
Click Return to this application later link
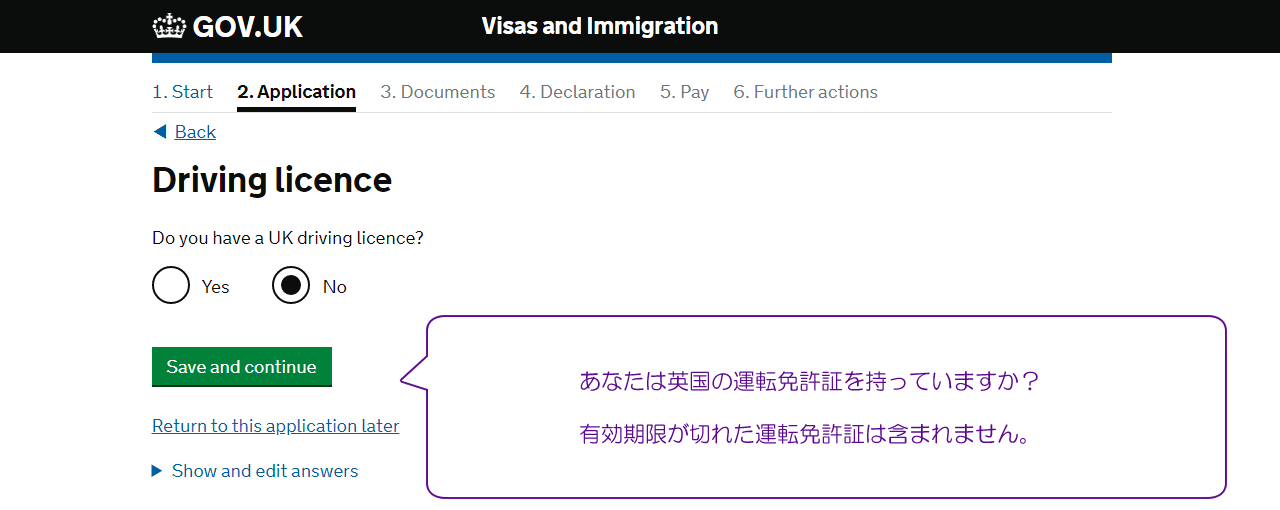pyautogui.click(x=275, y=426)
